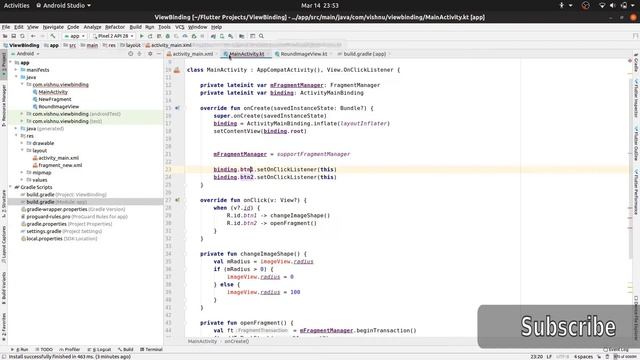This screenshot has height=360, width=640.
Task: Switch to the RoundImageView.kt editor tab
Action: click(304, 54)
